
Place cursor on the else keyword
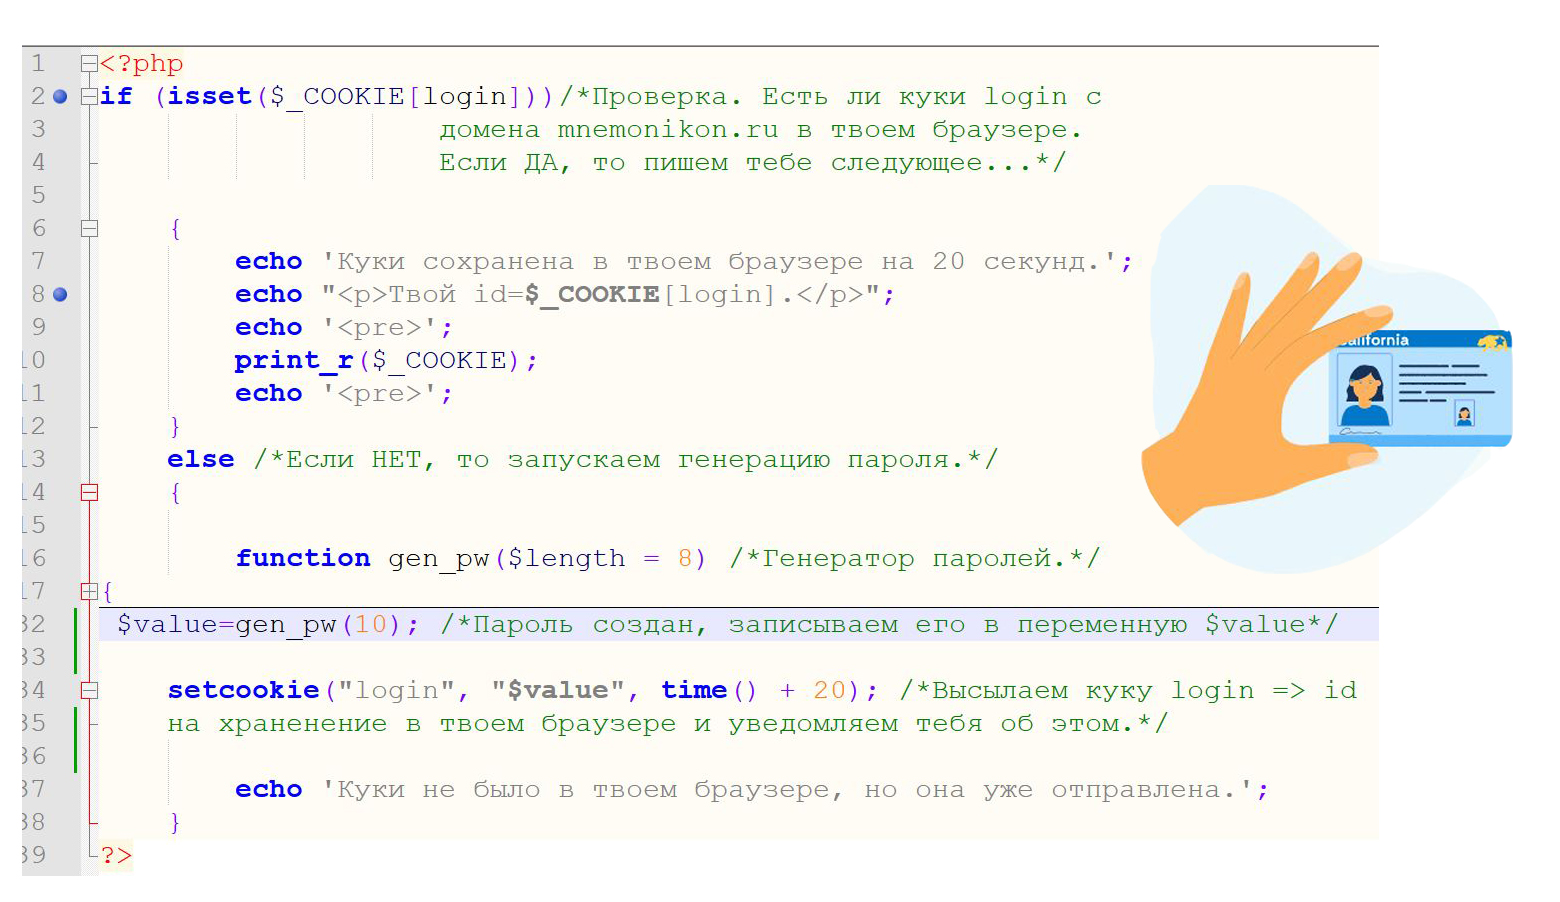[200, 460]
